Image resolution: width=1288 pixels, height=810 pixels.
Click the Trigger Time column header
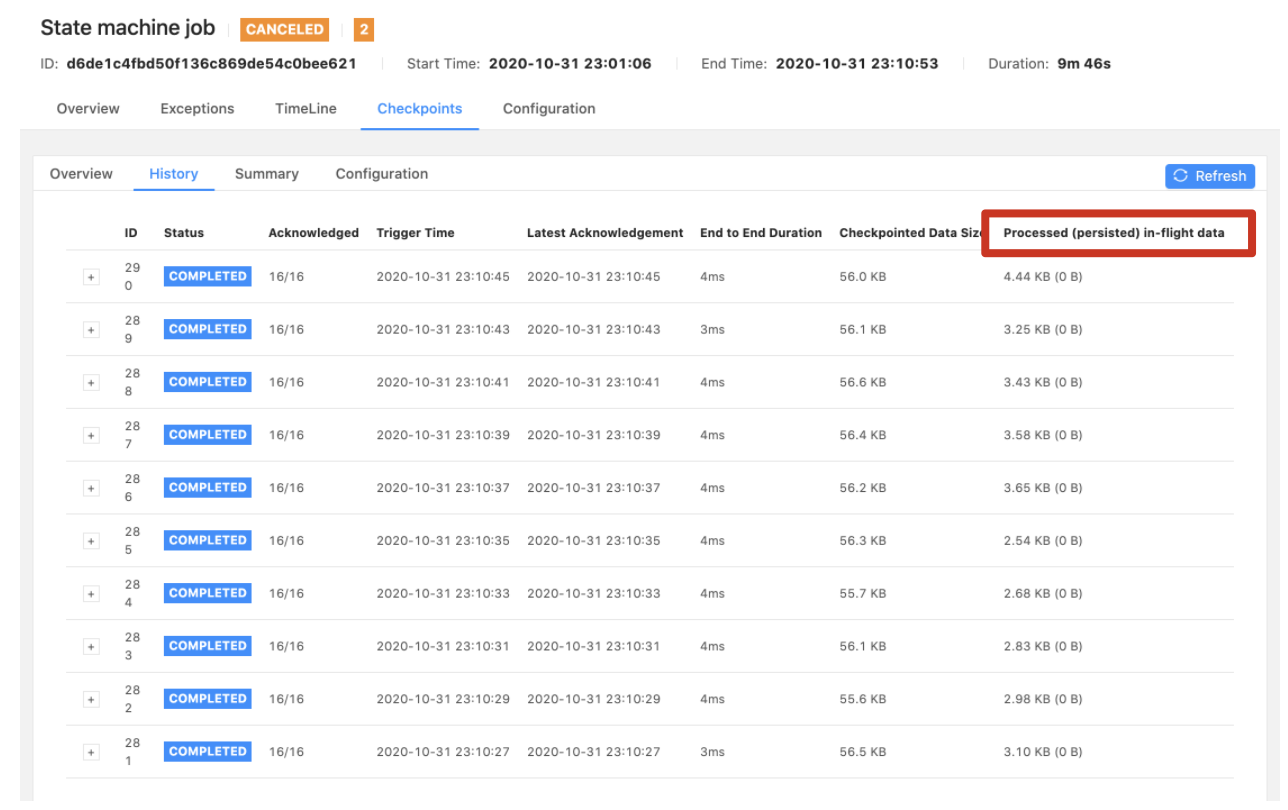[x=415, y=233]
